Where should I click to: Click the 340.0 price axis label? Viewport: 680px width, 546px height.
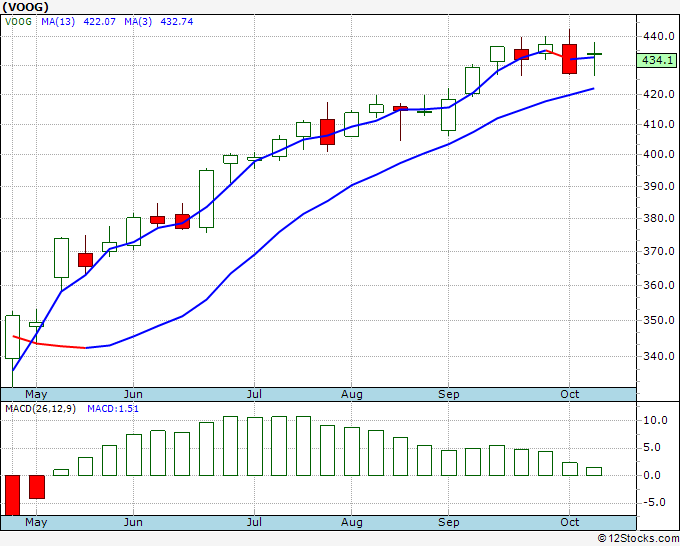pos(659,356)
